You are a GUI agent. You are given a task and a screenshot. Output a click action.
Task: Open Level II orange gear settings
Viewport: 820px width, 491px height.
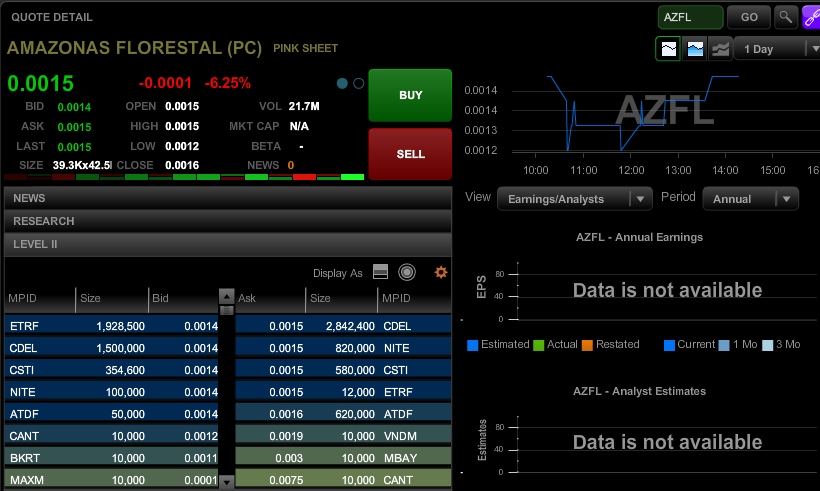440,272
